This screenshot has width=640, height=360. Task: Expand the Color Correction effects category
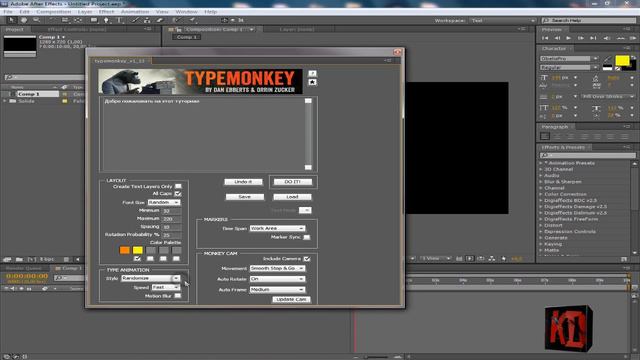(541, 194)
